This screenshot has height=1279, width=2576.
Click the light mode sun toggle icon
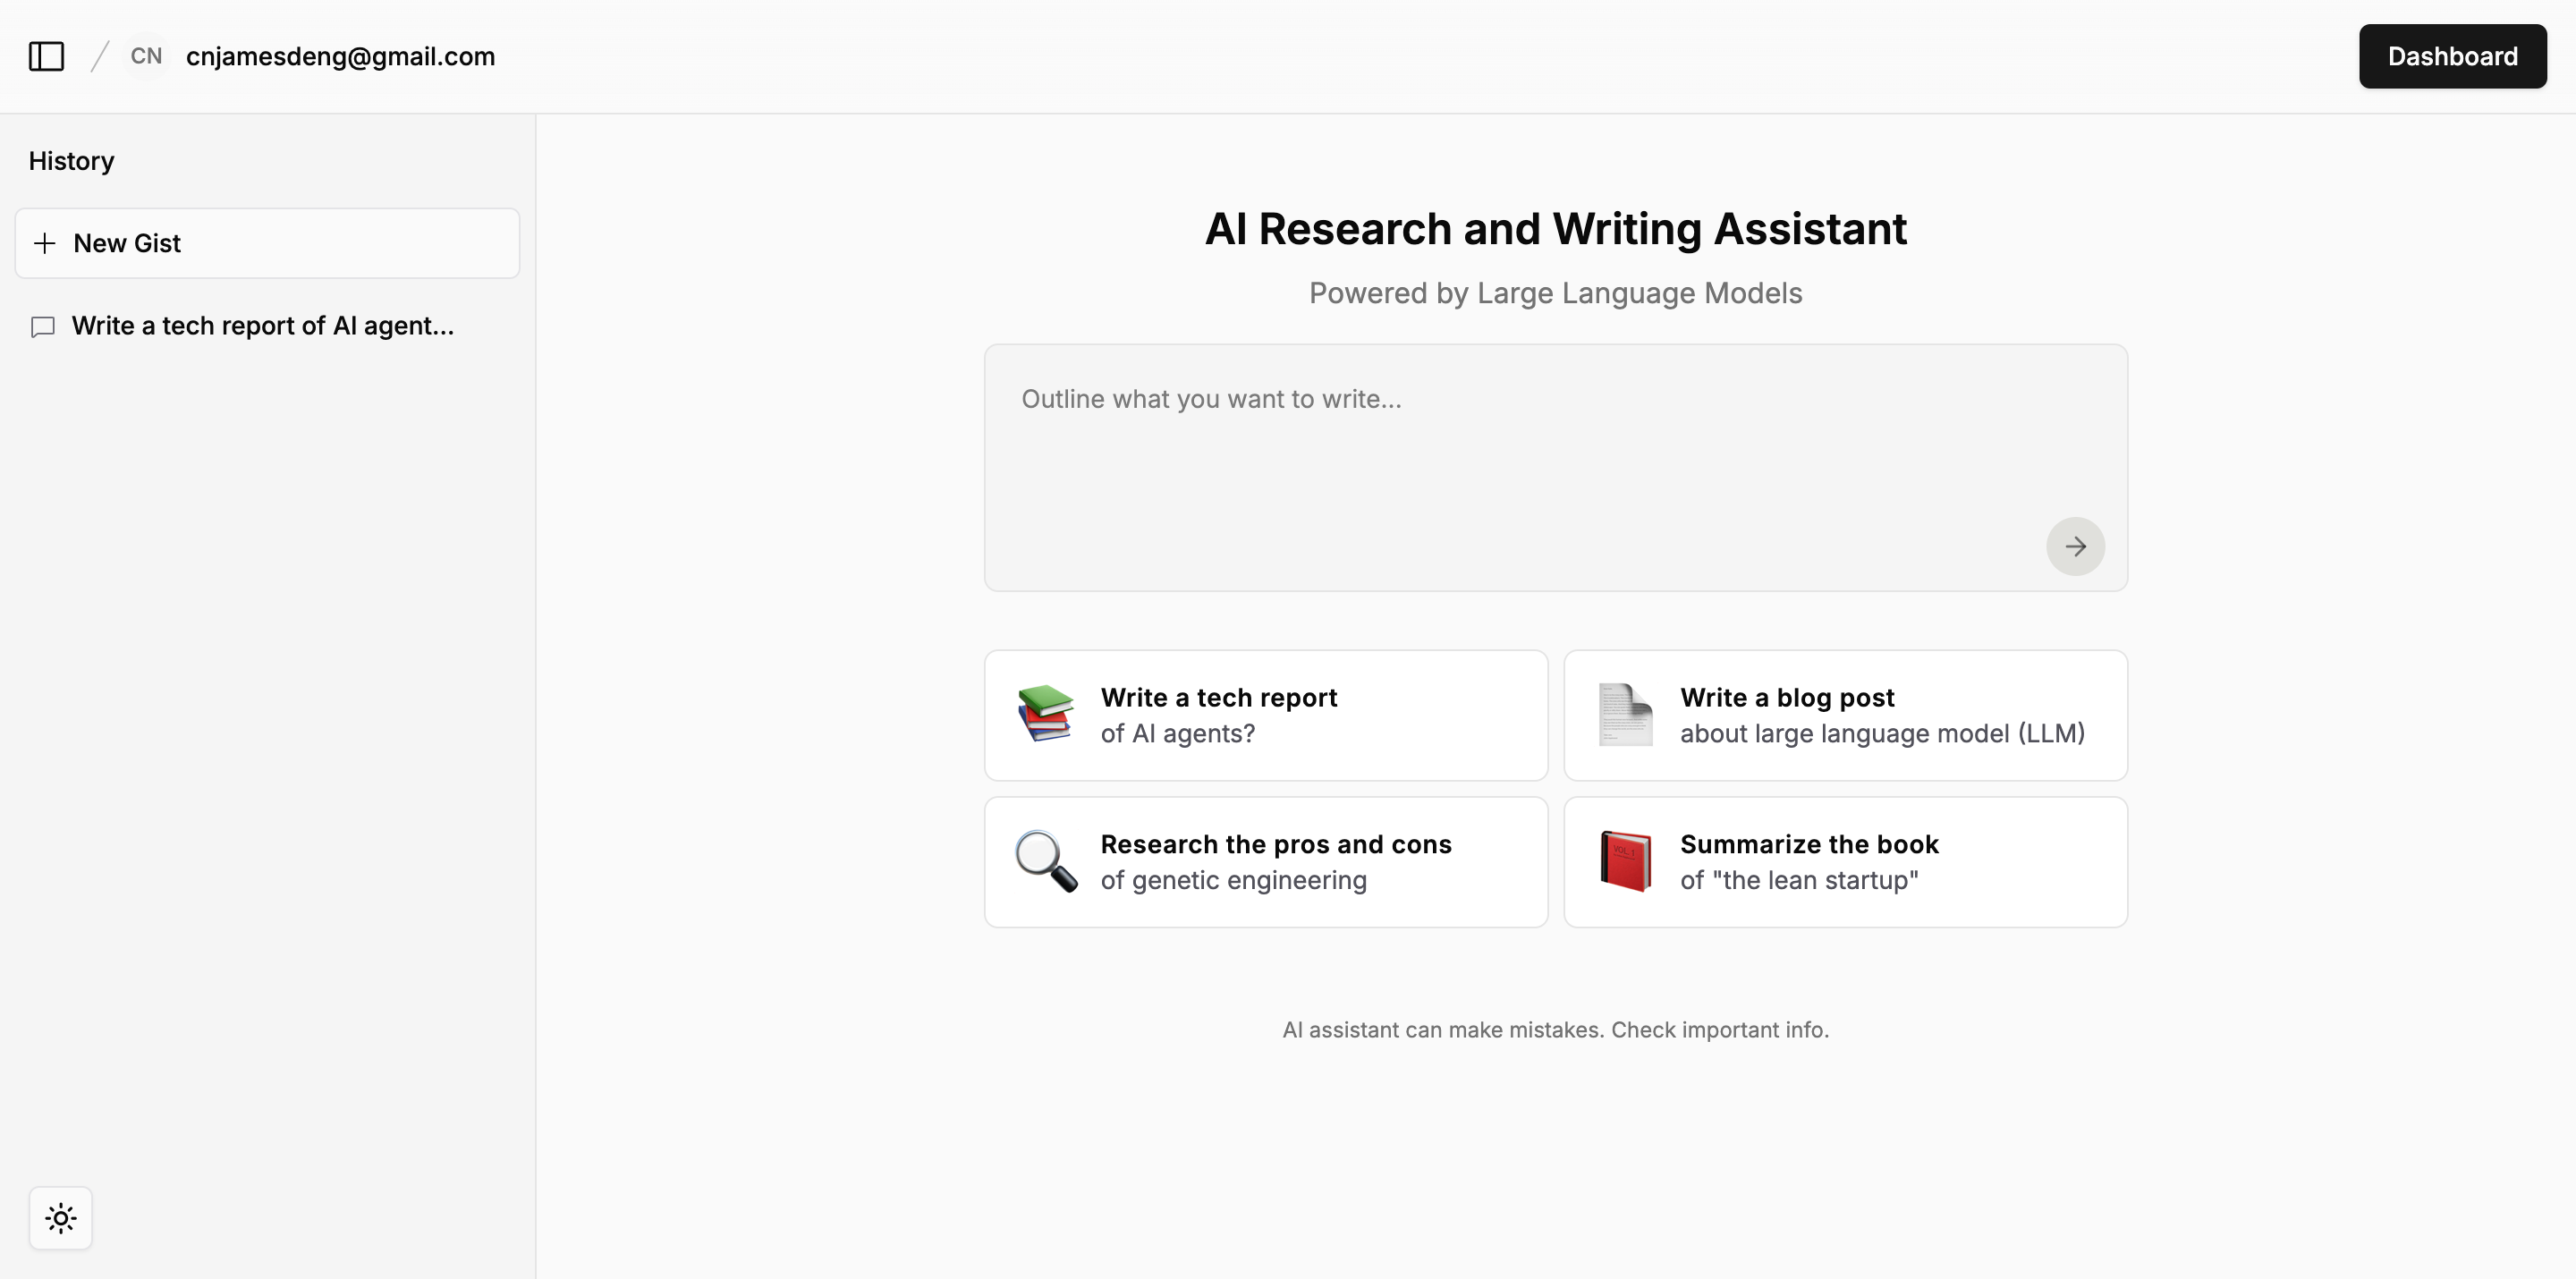click(61, 1218)
